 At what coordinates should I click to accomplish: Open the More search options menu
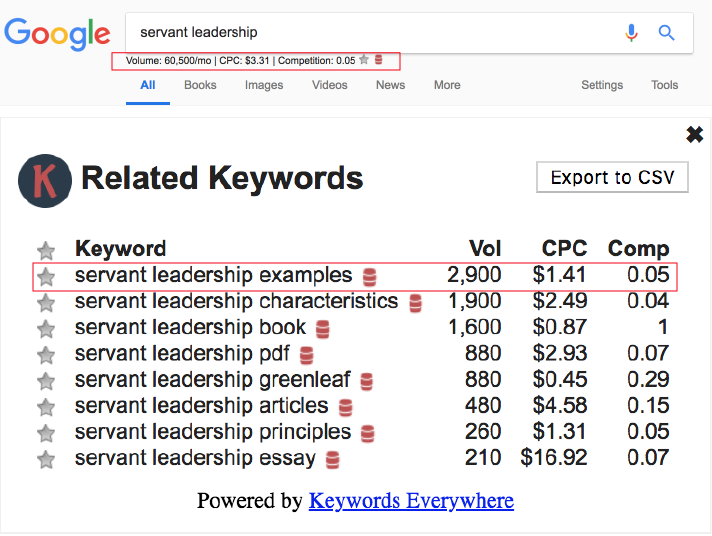tap(447, 85)
